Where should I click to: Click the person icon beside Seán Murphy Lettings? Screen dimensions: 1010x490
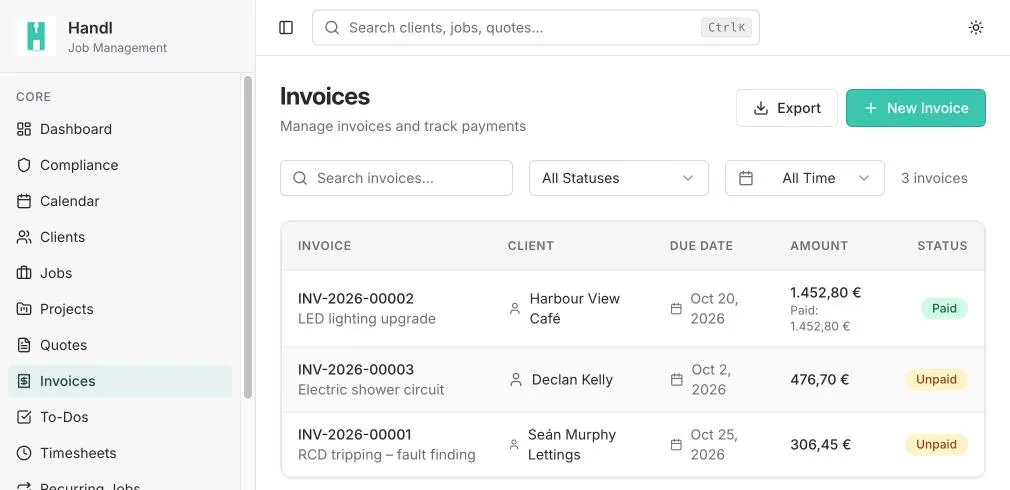[x=514, y=444]
